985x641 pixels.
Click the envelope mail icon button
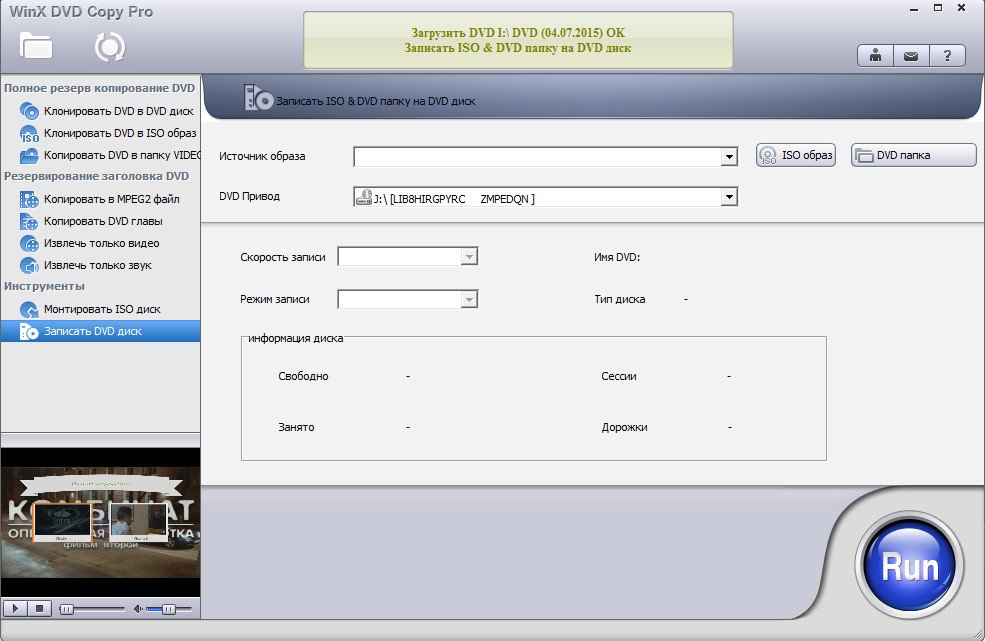(x=911, y=56)
